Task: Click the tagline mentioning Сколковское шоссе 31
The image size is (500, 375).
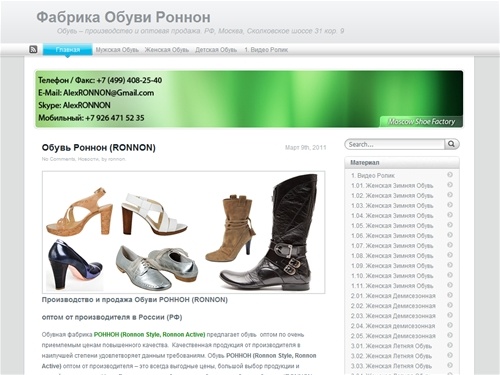Action: 200,31
